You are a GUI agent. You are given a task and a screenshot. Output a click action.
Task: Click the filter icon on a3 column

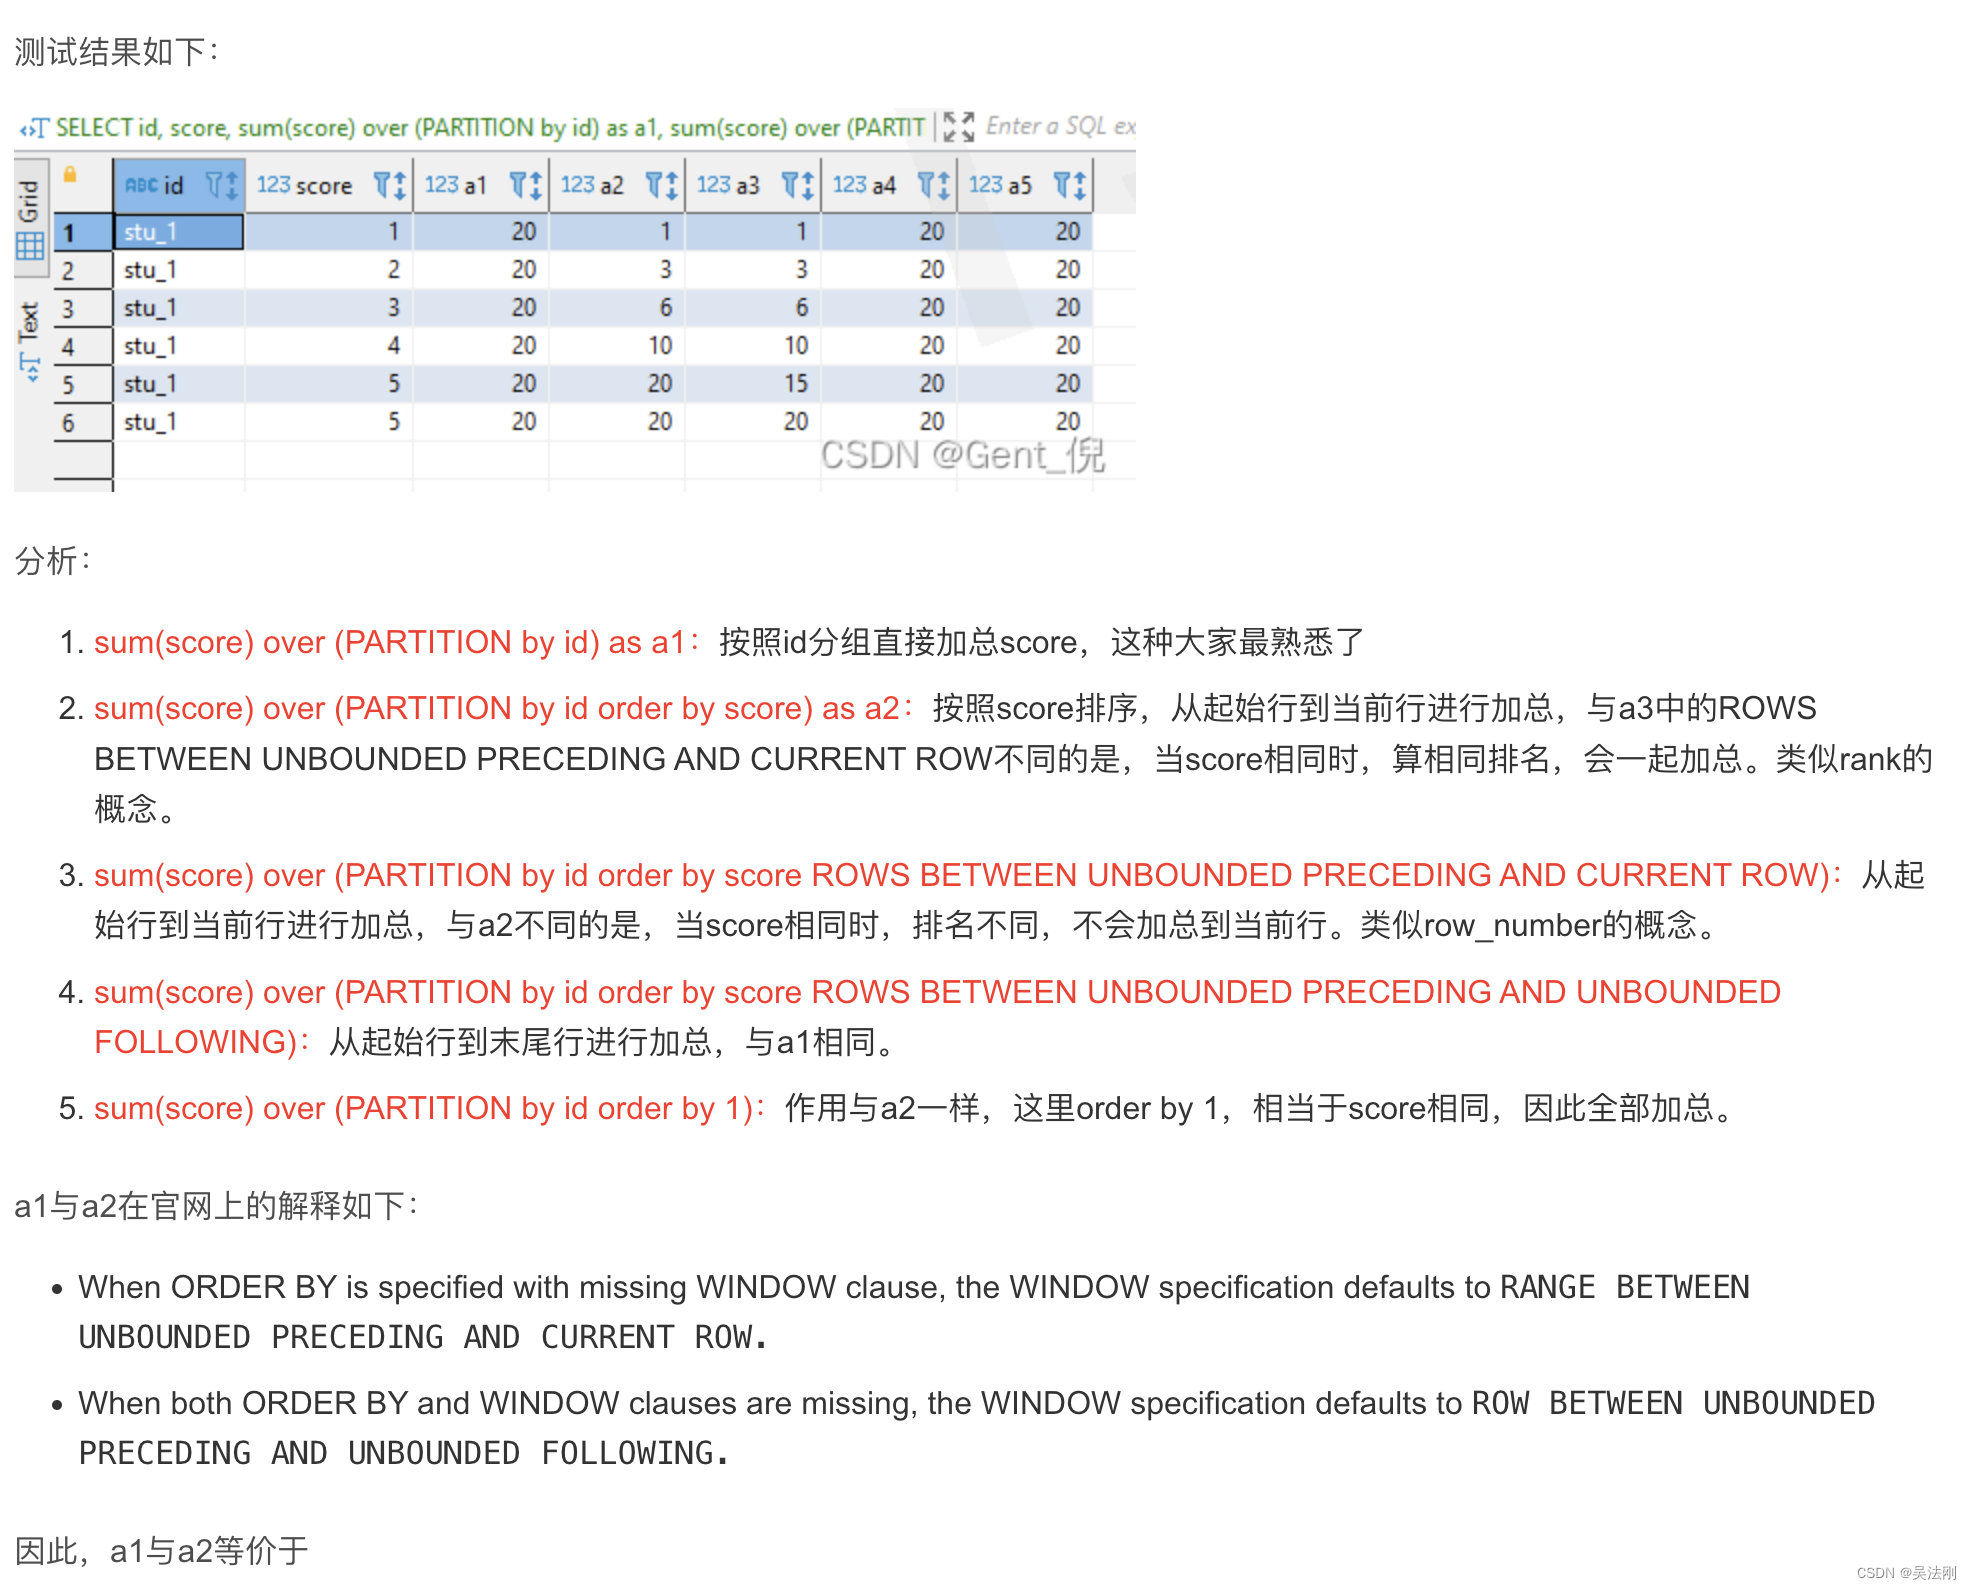tap(790, 185)
